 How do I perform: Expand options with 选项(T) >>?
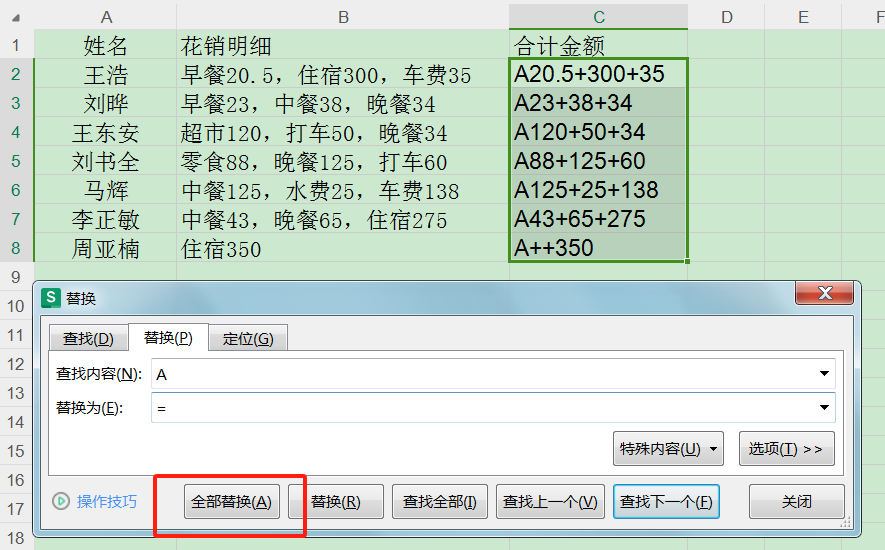(786, 449)
